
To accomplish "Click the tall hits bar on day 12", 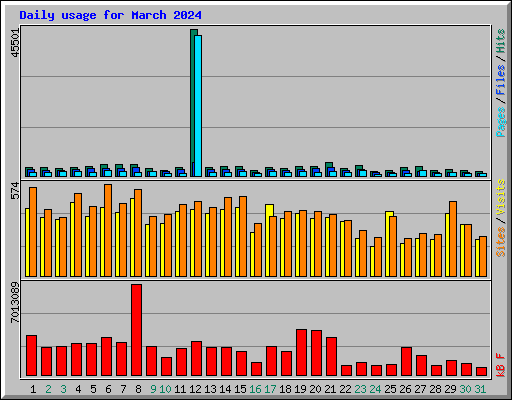I will pos(192,103).
